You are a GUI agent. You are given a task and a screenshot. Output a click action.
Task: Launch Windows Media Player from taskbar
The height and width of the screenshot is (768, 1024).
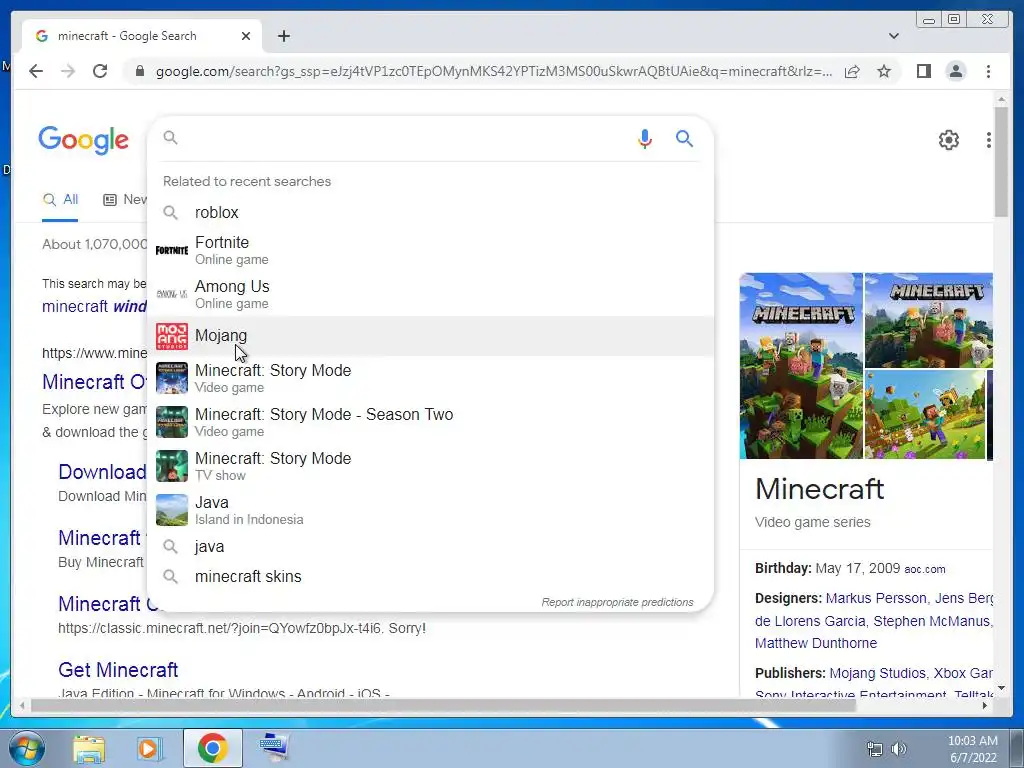[149, 748]
